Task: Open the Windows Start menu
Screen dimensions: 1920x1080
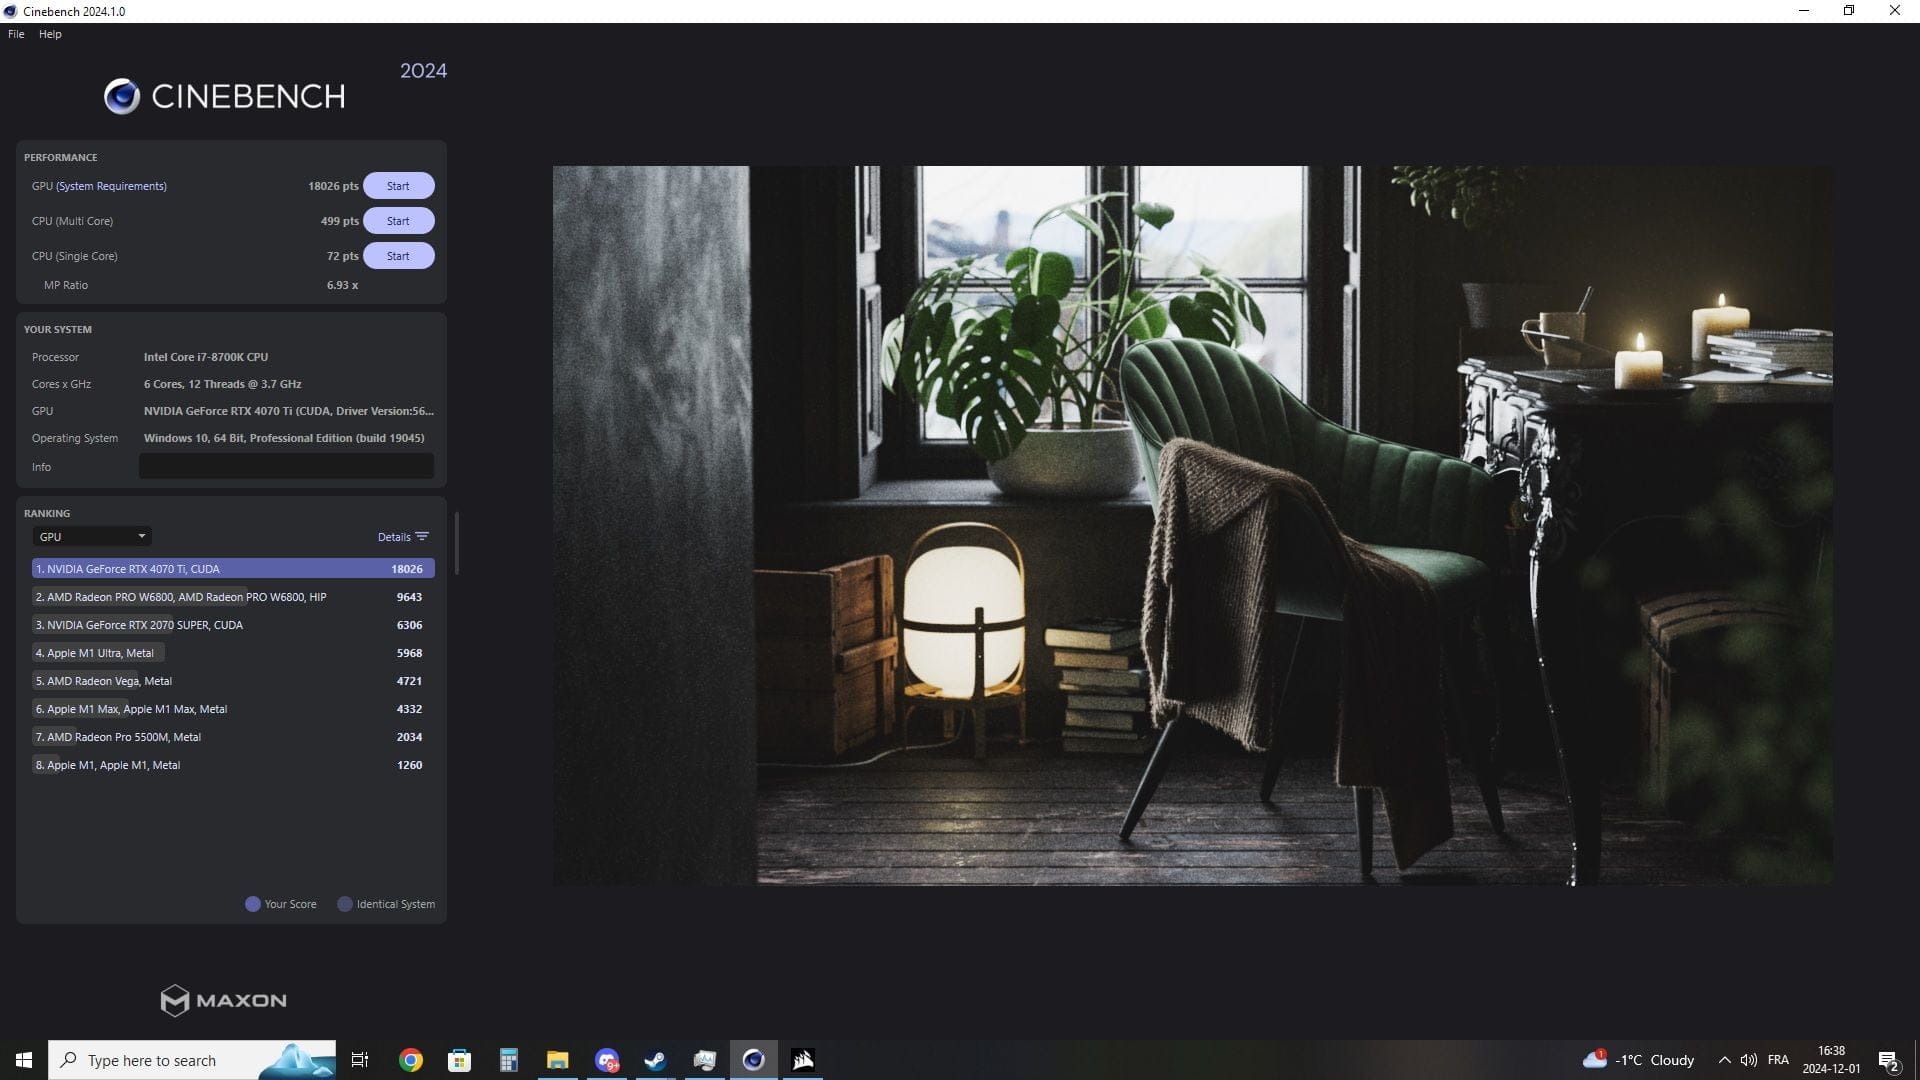Action: pyautogui.click(x=24, y=1060)
